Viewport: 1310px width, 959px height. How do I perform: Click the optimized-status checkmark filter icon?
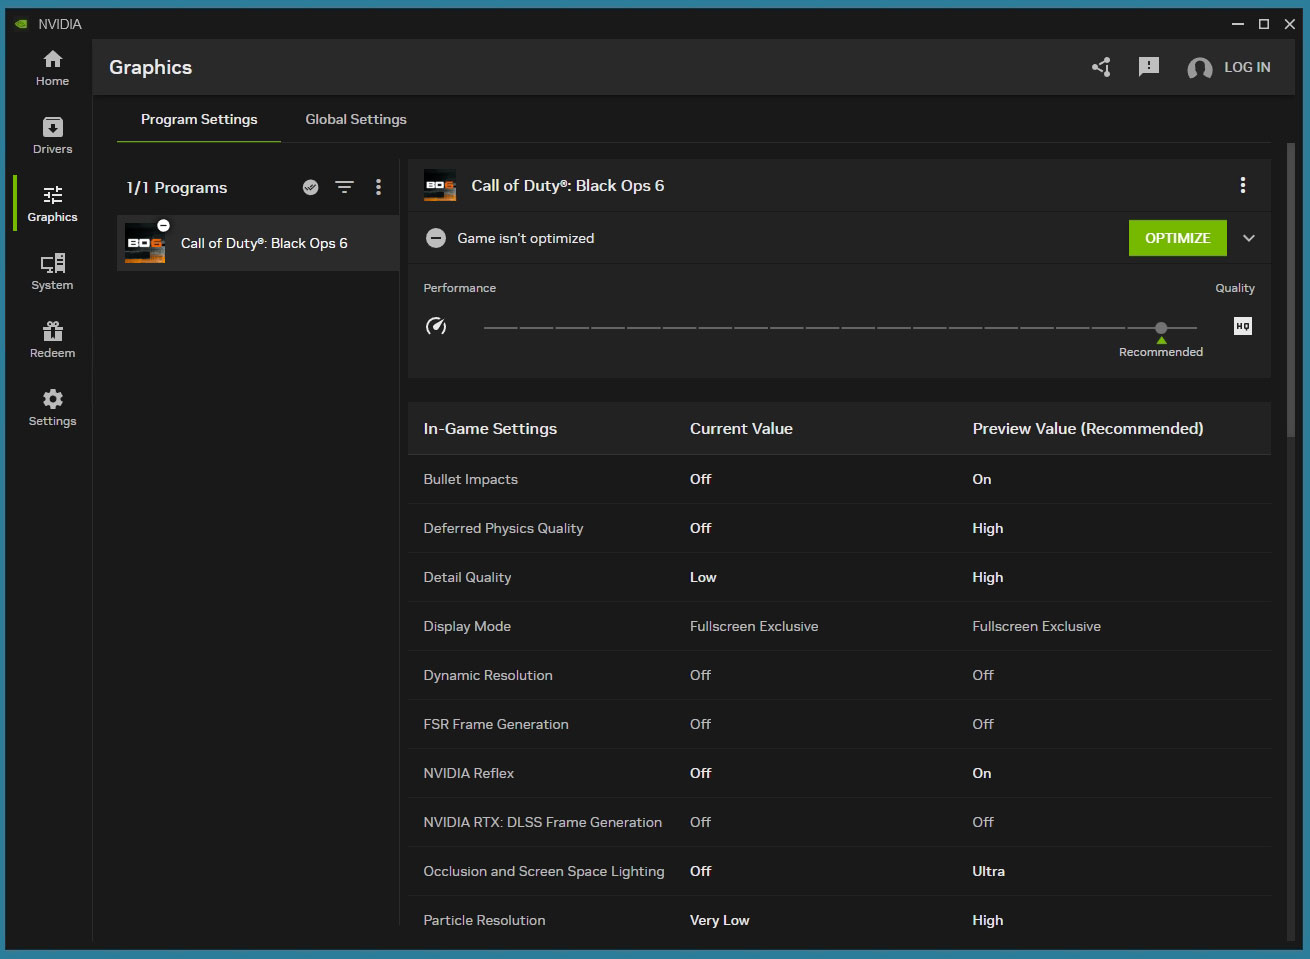click(x=311, y=187)
